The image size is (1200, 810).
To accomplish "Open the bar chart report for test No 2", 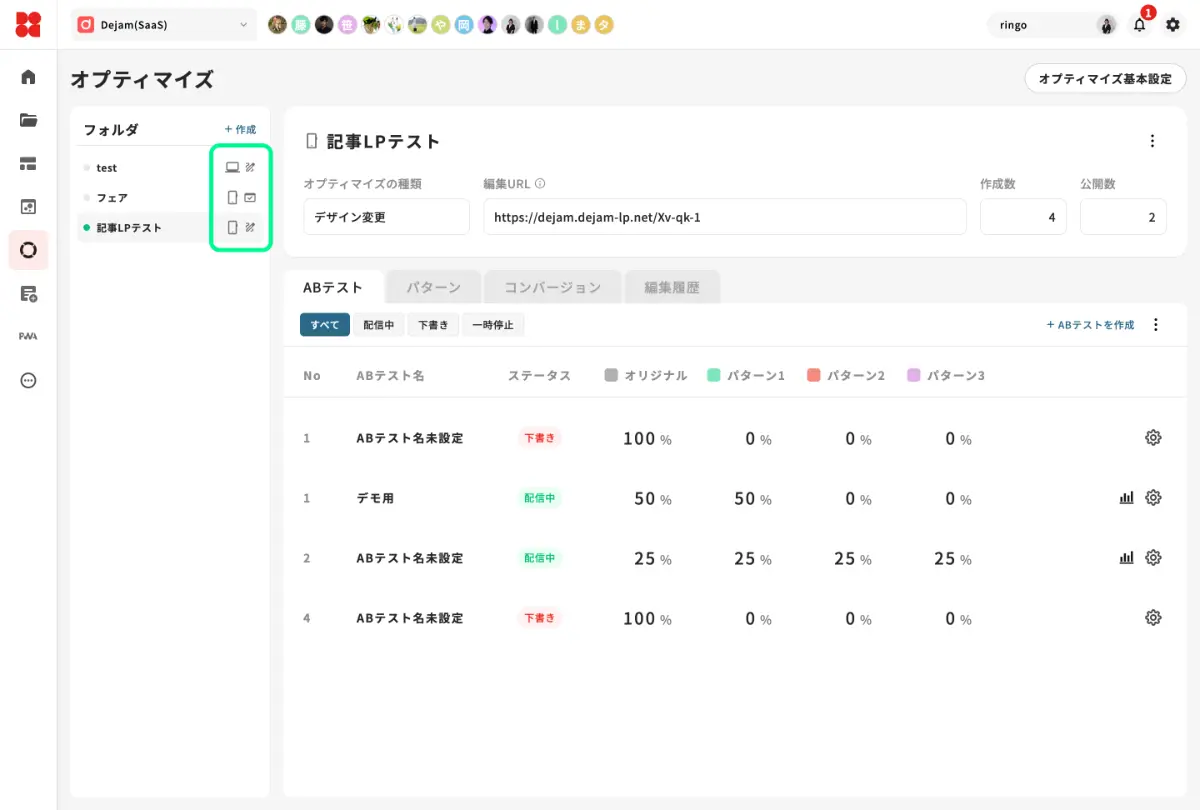I will (x=1126, y=557).
